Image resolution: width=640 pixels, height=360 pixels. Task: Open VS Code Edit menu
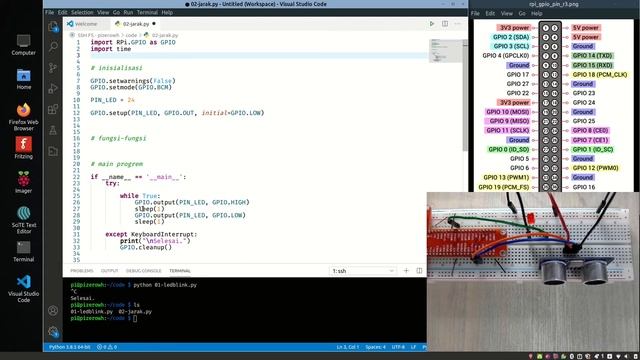coord(62,13)
